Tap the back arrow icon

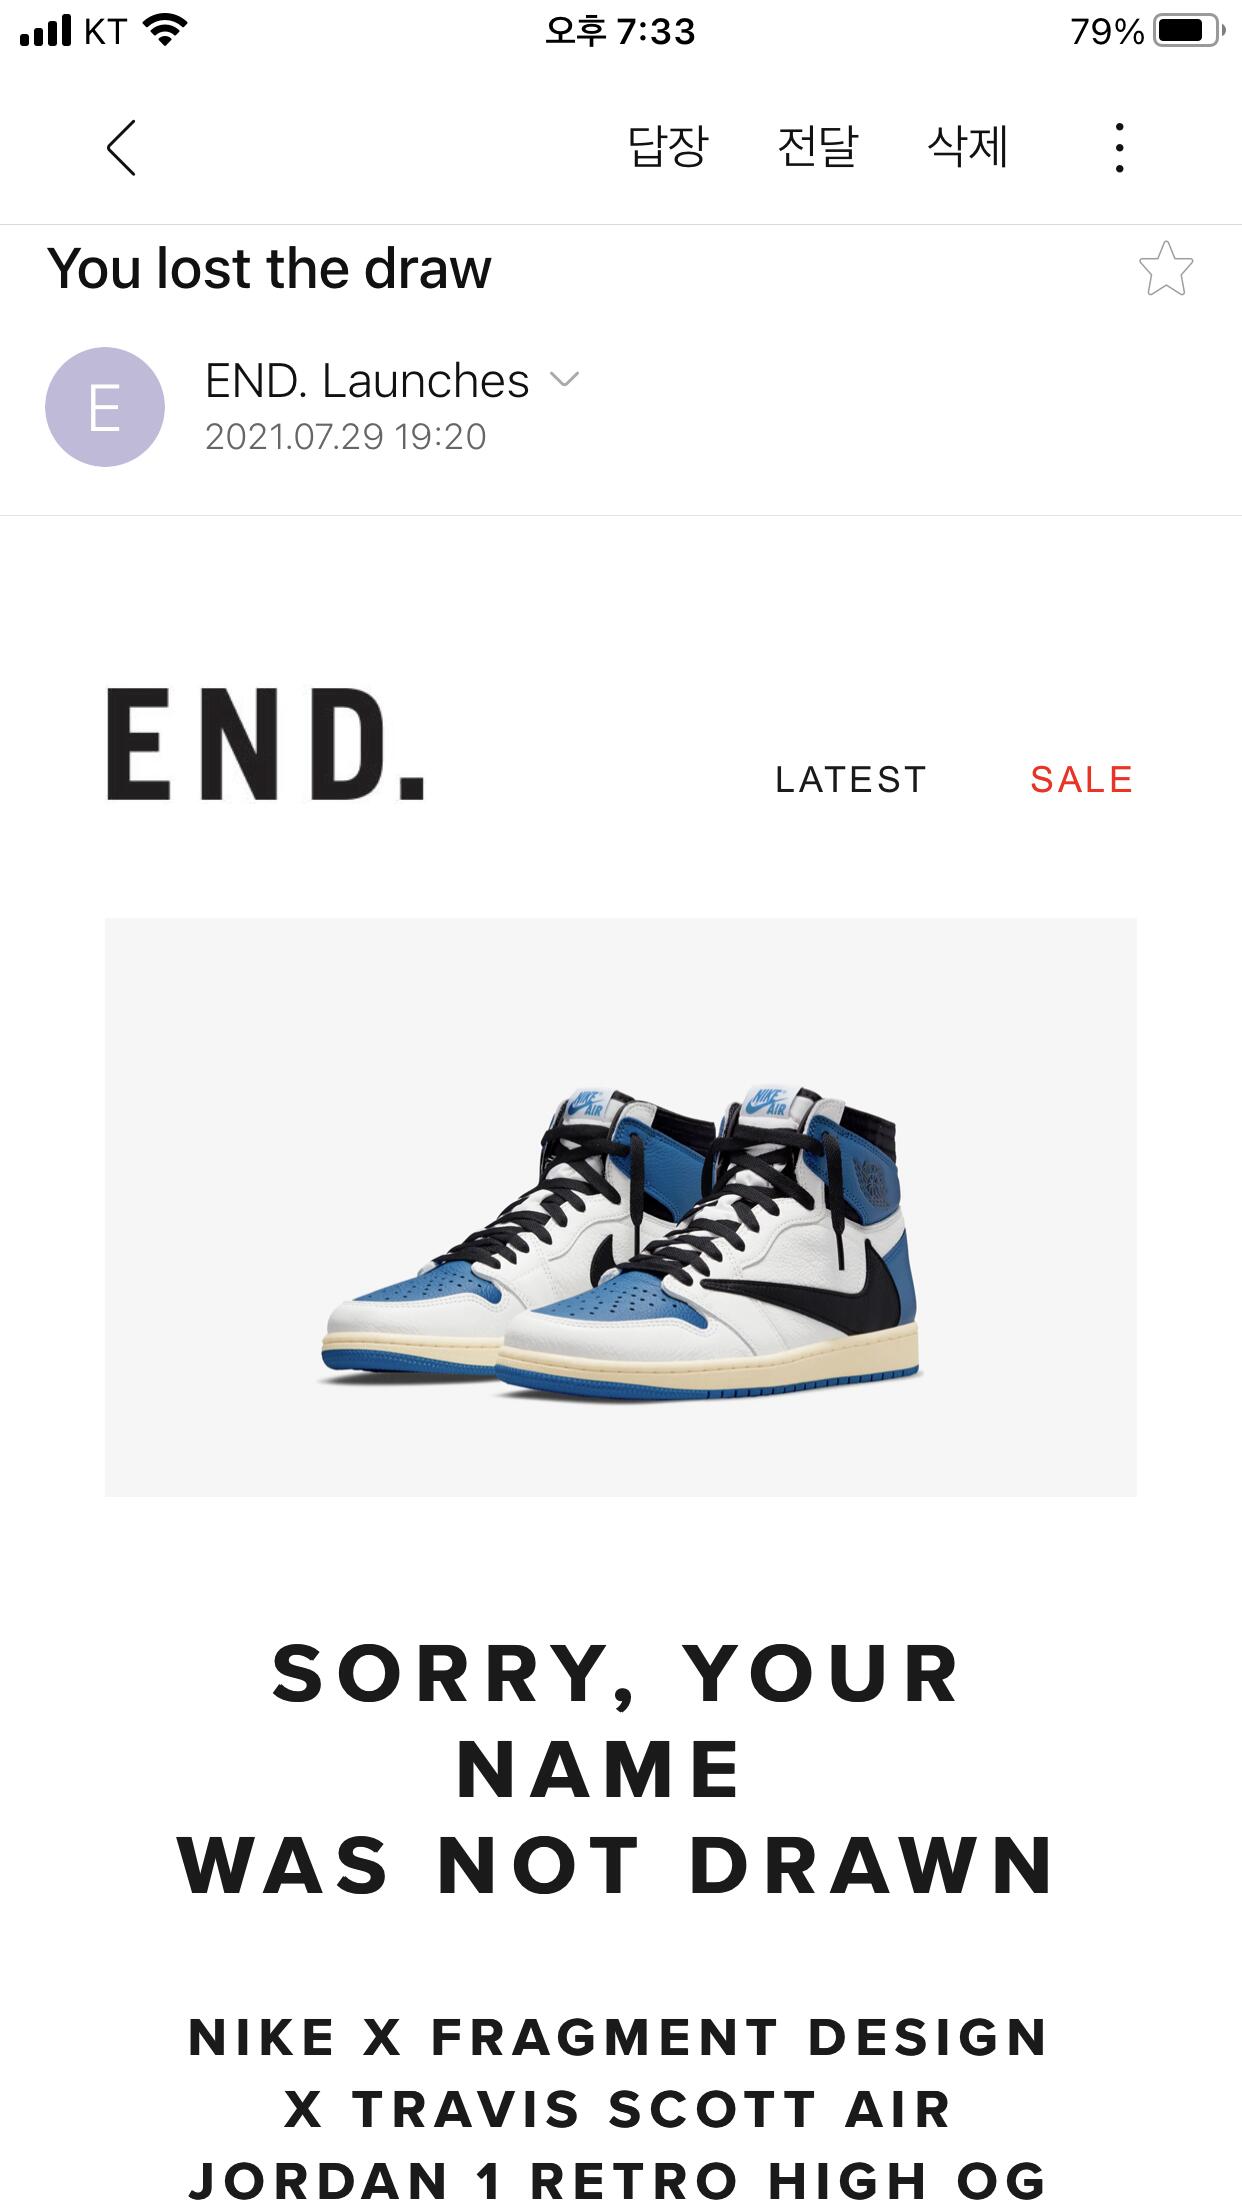pos(121,148)
